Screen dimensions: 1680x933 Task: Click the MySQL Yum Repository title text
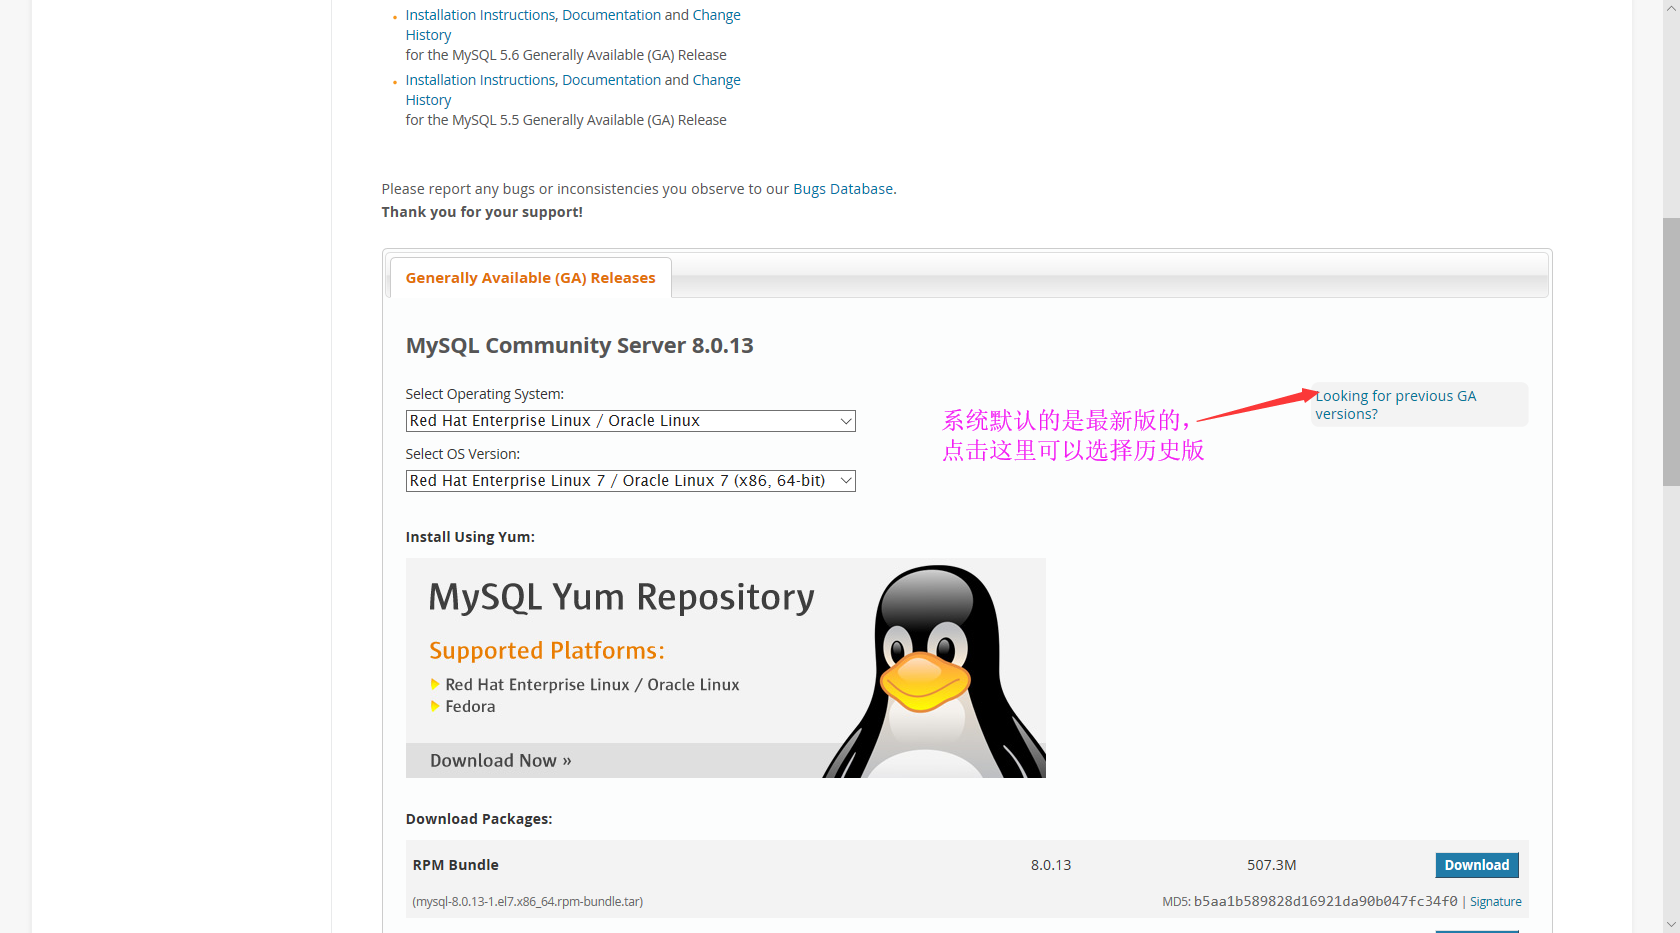coord(621,597)
